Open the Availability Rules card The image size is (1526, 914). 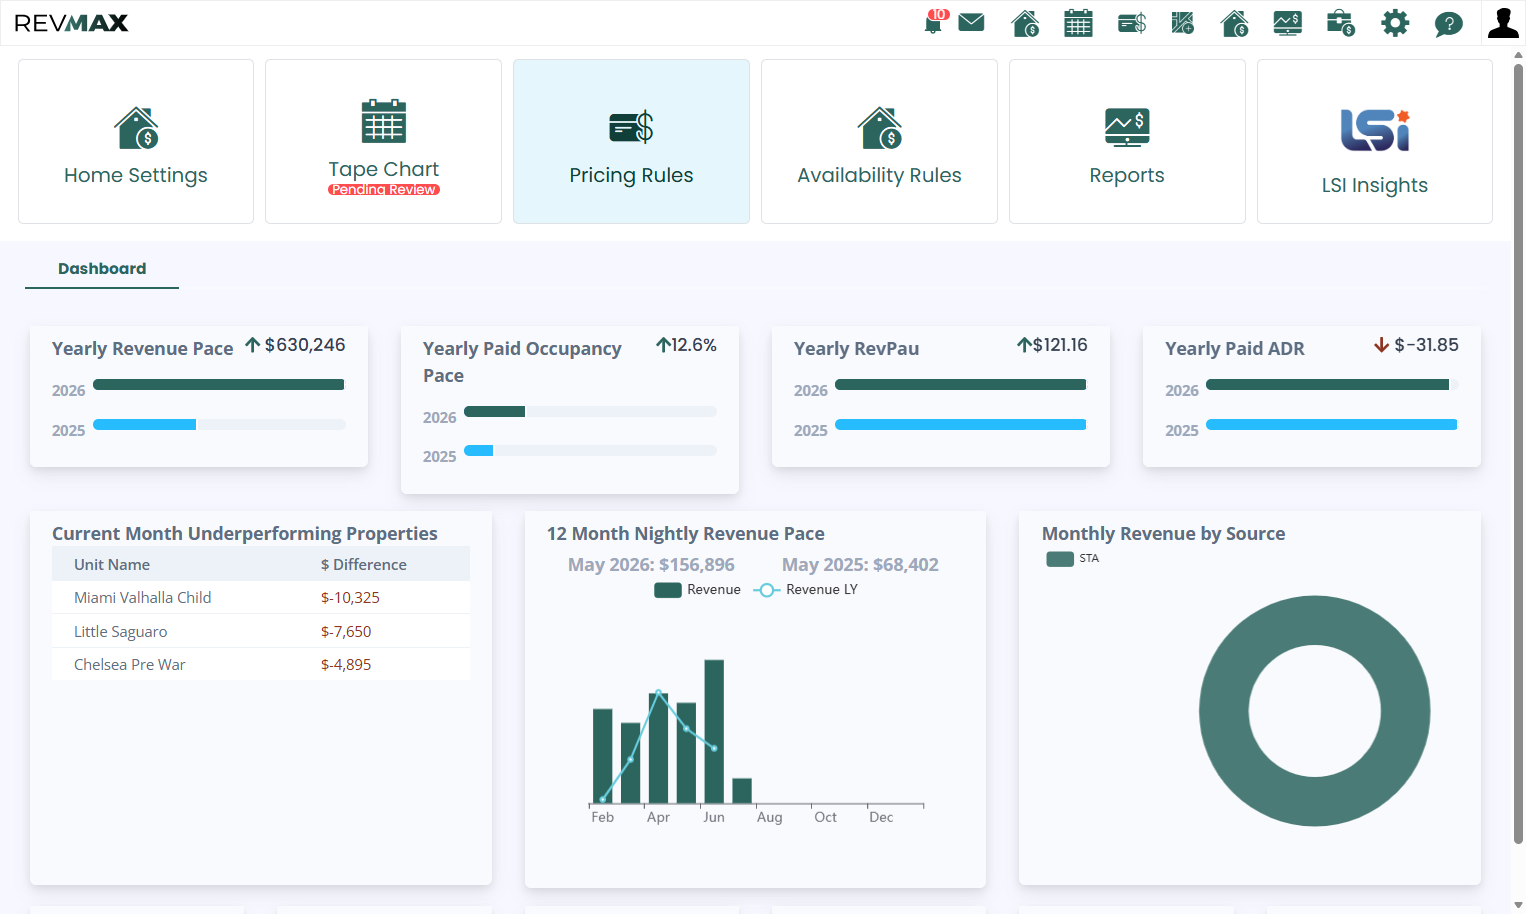pyautogui.click(x=879, y=141)
